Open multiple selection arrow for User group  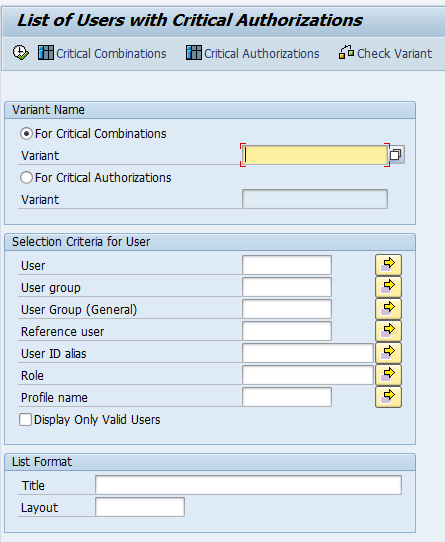coord(388,287)
